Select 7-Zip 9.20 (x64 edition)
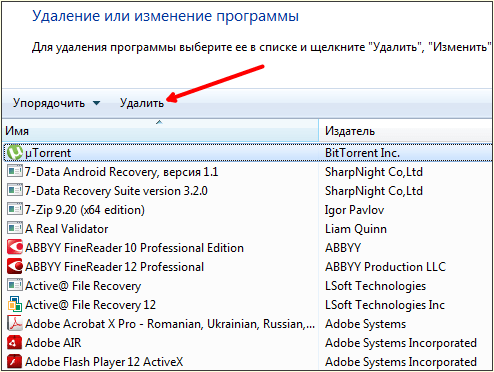 [85, 210]
